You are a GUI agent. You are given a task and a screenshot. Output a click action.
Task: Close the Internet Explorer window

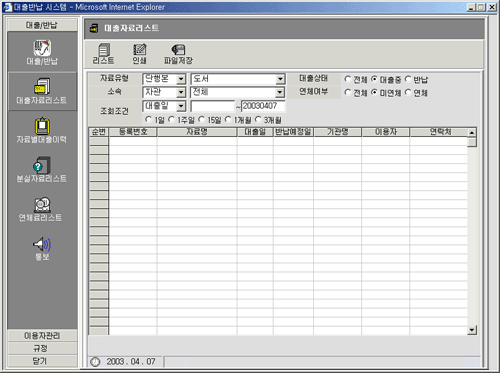tap(492, 7)
